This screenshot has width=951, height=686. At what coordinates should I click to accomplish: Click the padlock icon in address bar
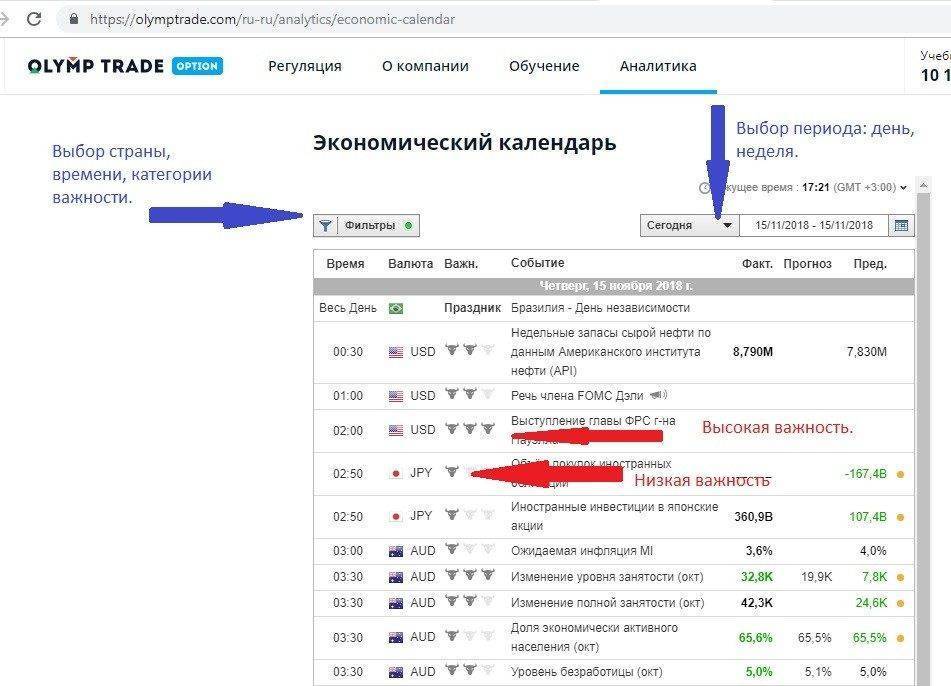[72, 19]
